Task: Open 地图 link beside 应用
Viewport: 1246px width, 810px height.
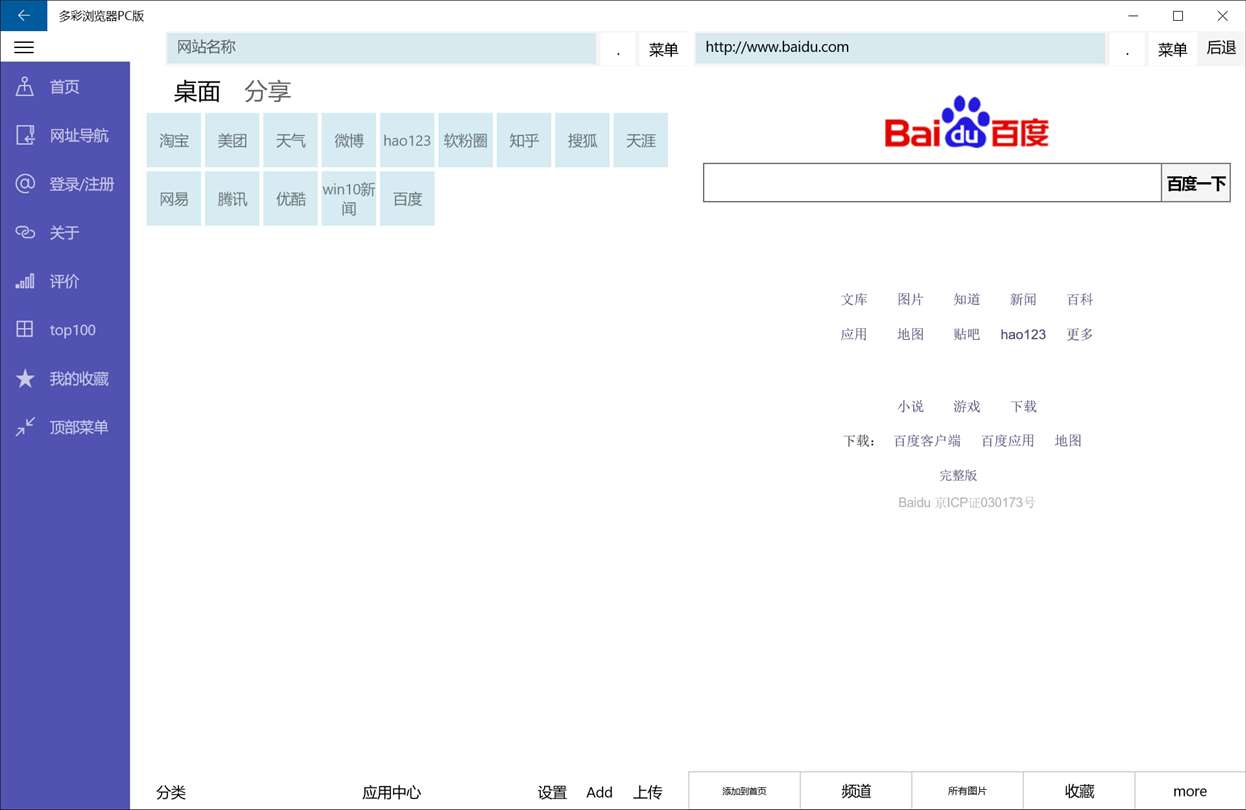Action: coord(910,334)
